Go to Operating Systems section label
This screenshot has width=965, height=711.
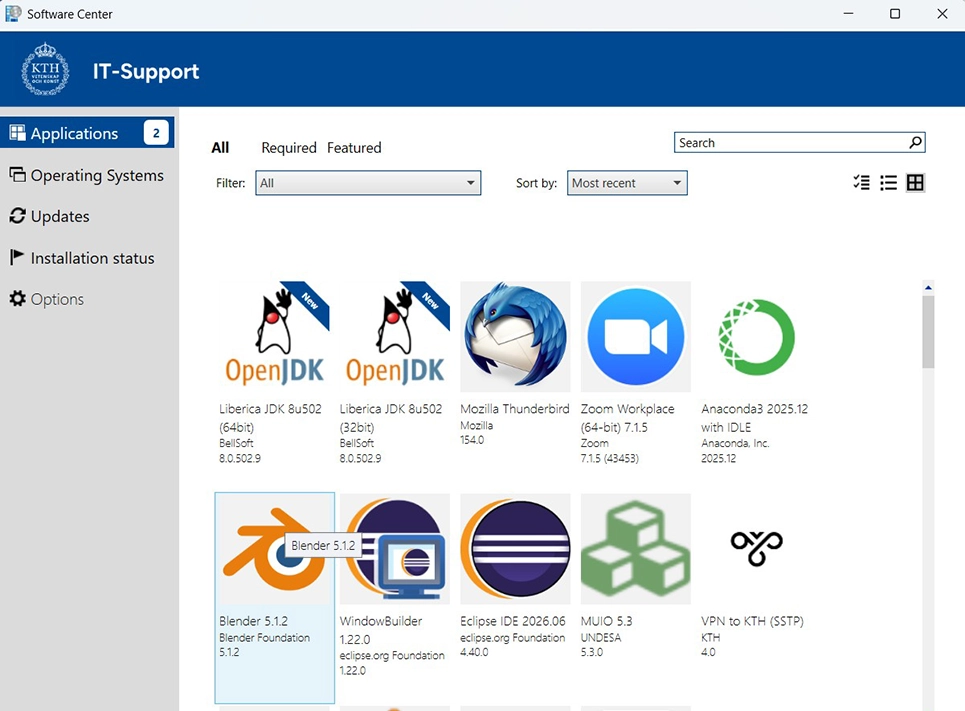[97, 175]
